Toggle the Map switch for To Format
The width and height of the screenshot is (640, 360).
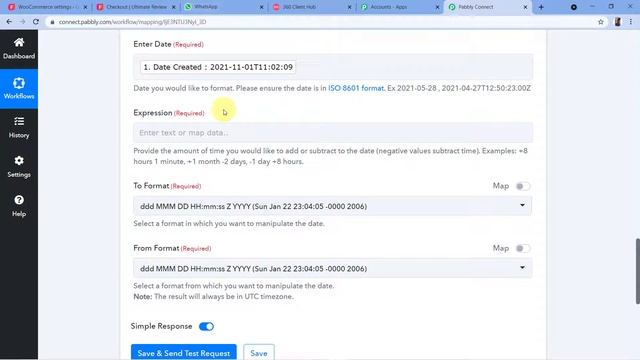click(523, 186)
